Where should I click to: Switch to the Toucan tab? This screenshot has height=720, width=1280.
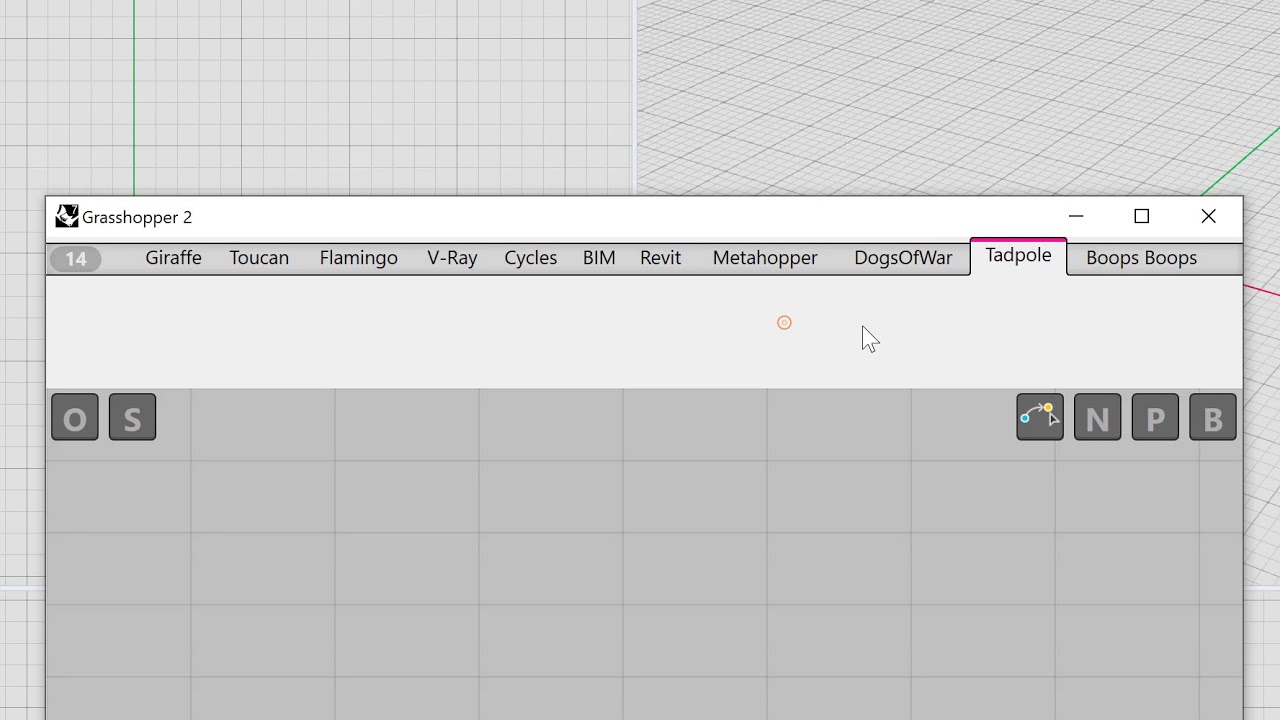pos(259,258)
